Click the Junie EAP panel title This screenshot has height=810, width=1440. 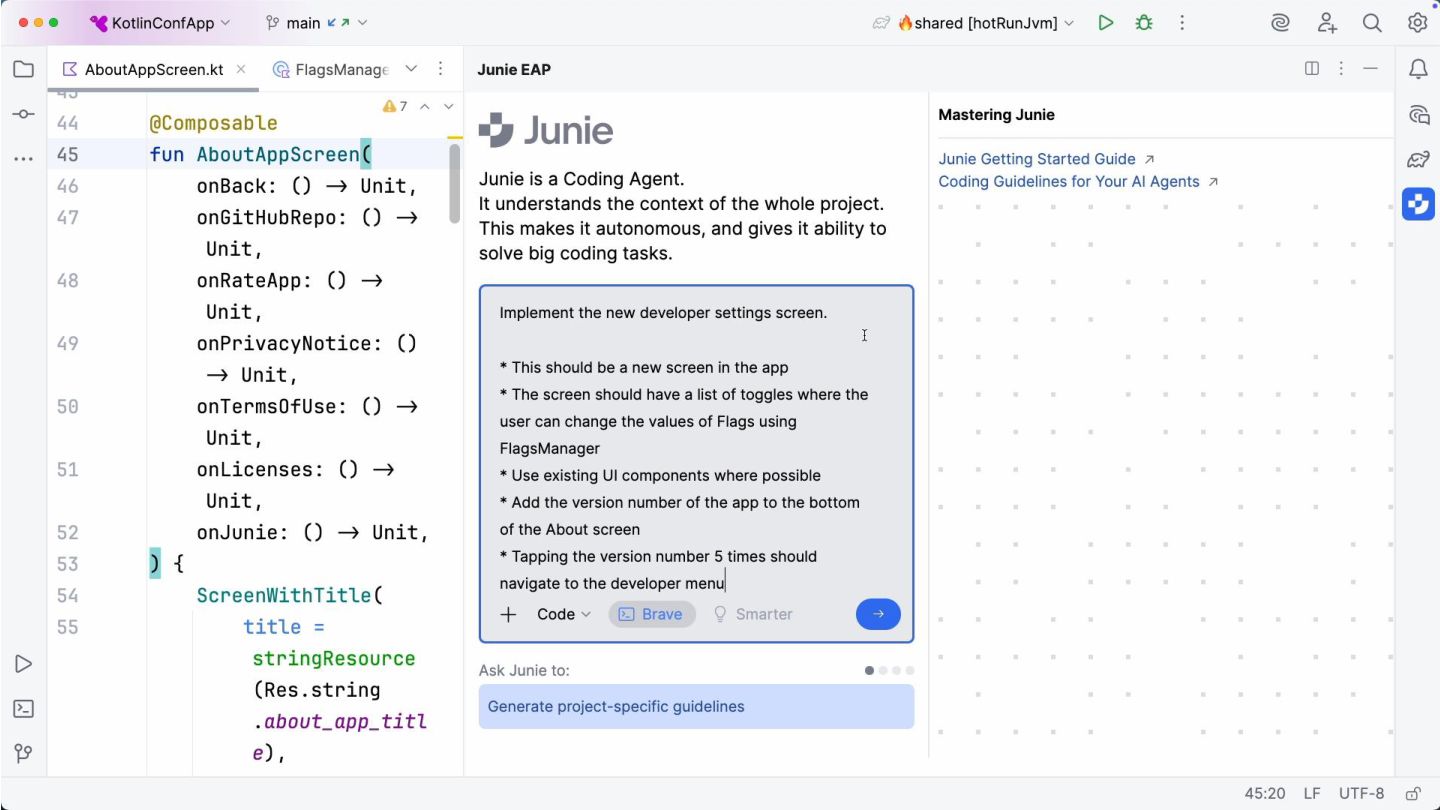(514, 69)
